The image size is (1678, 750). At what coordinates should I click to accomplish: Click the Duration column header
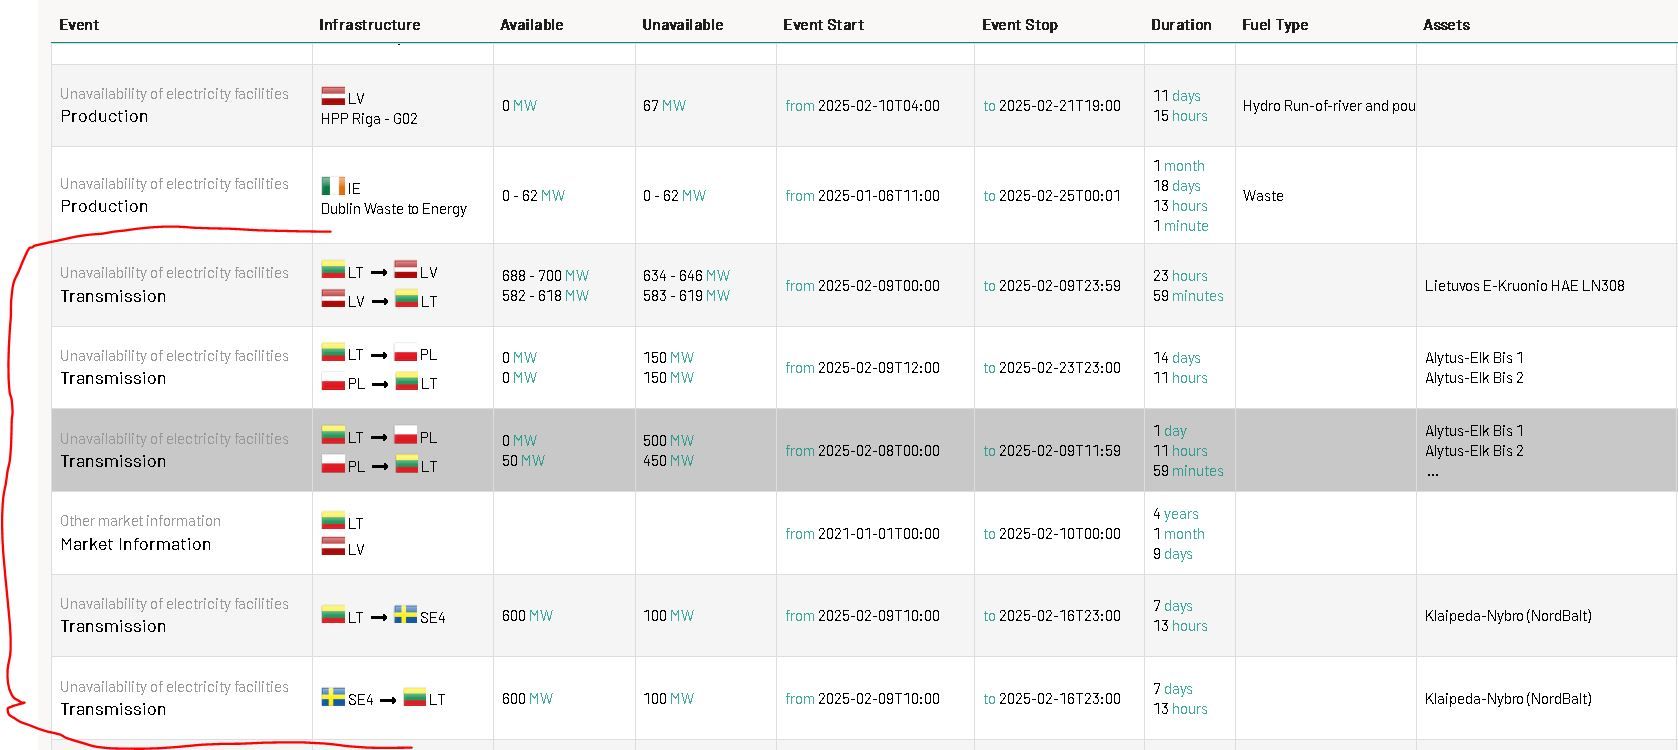(1180, 25)
